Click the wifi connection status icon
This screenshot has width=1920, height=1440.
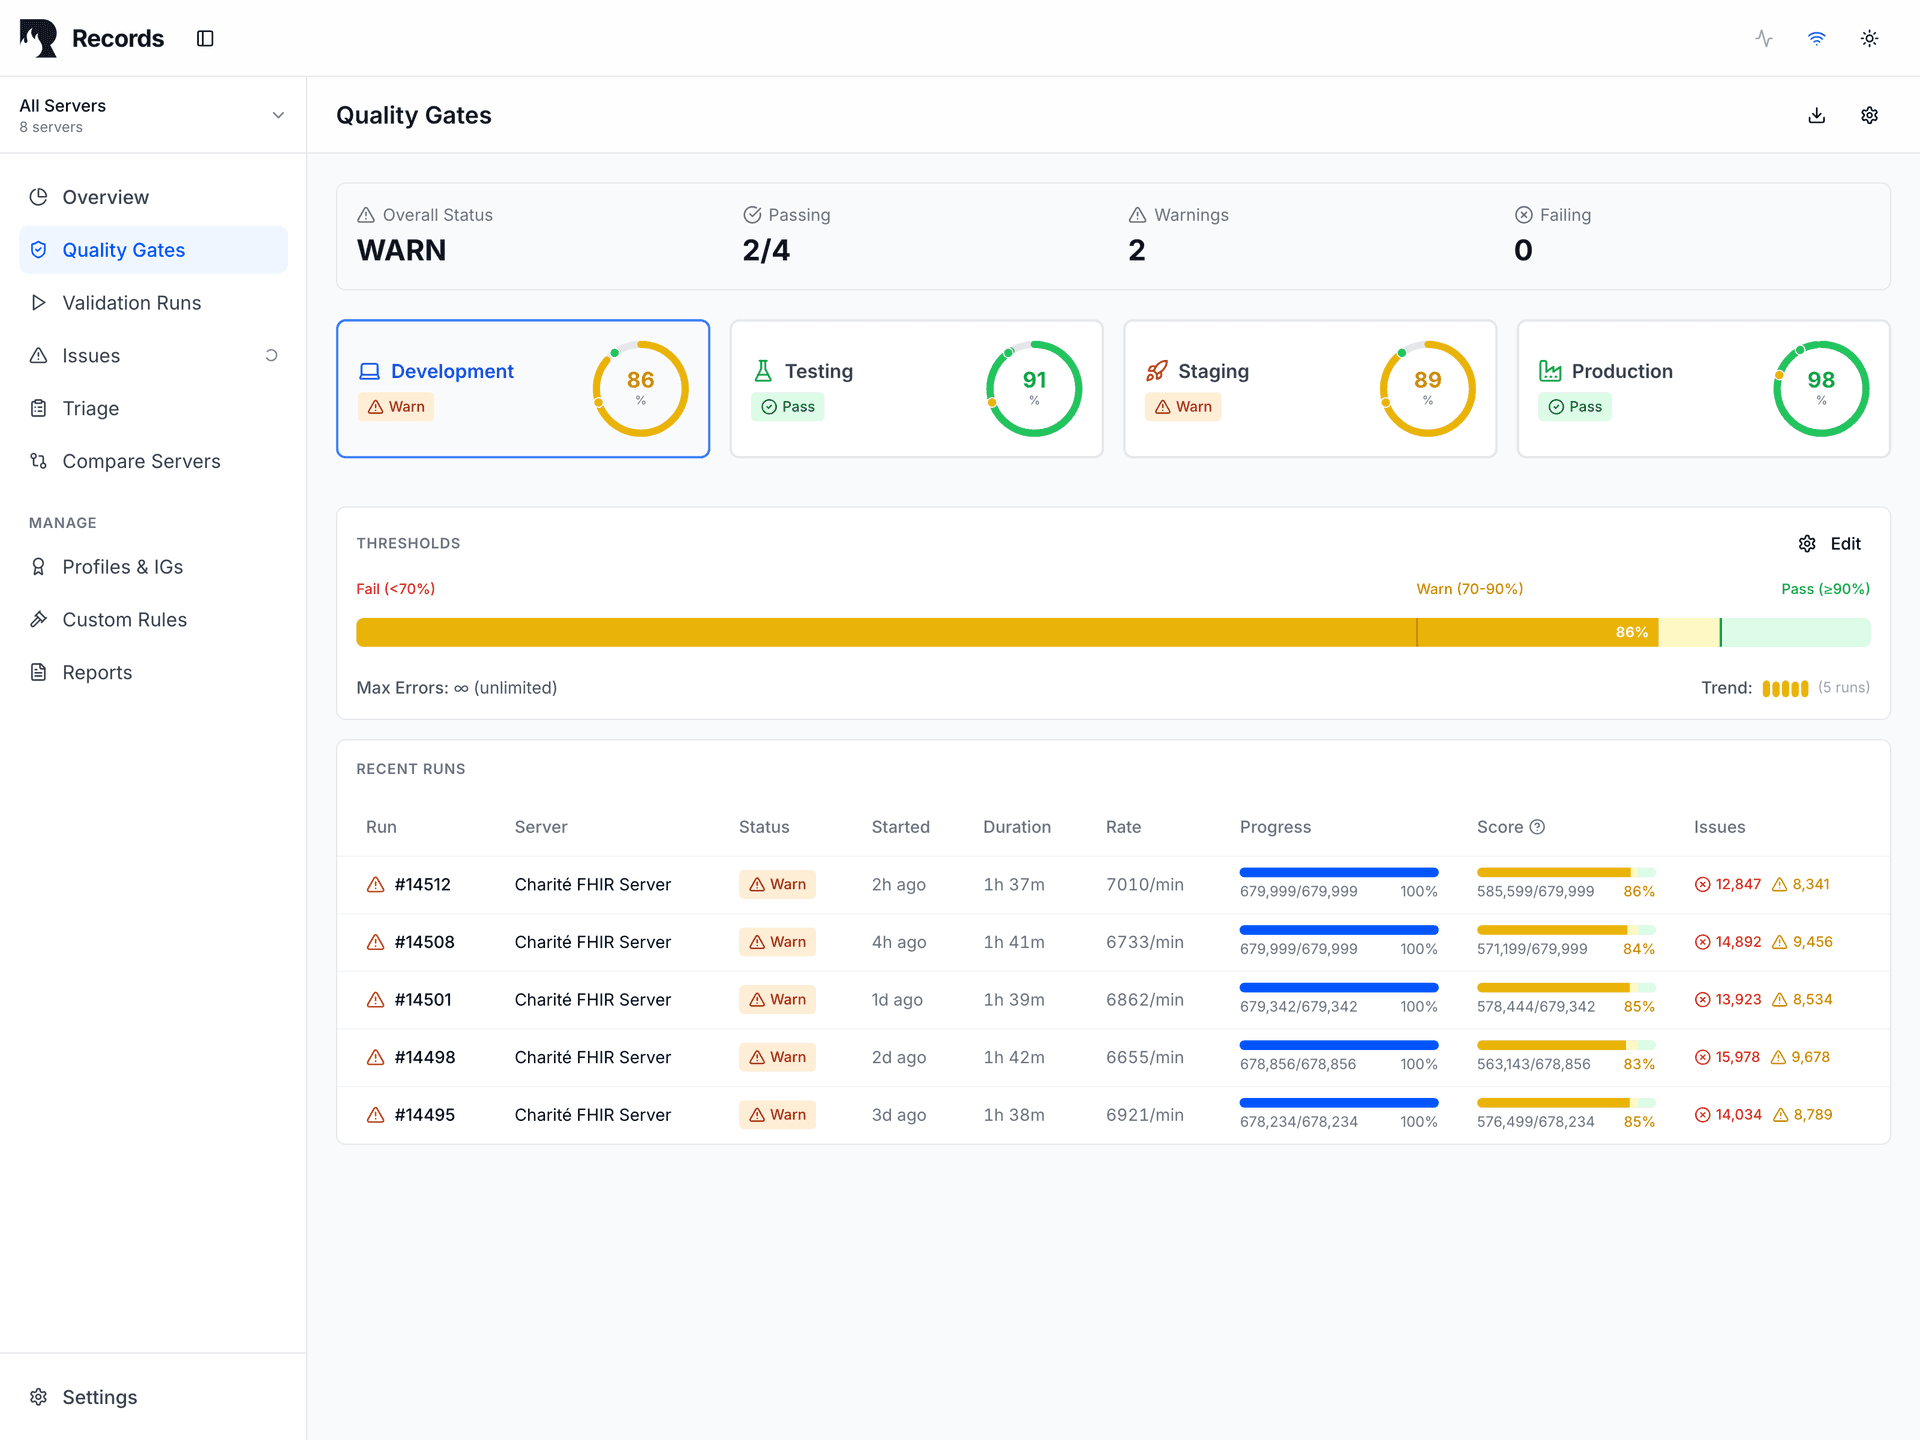pyautogui.click(x=1817, y=38)
